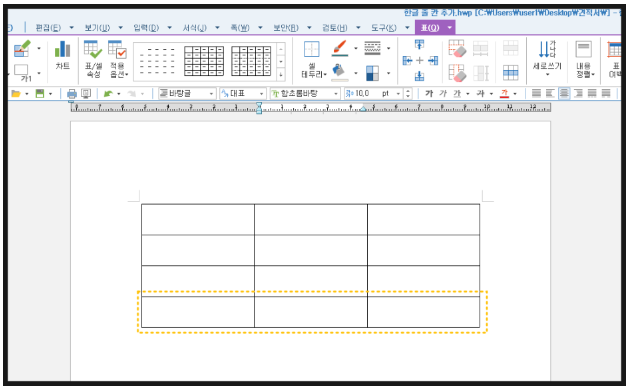Set center paragraph alignment

(x=564, y=94)
